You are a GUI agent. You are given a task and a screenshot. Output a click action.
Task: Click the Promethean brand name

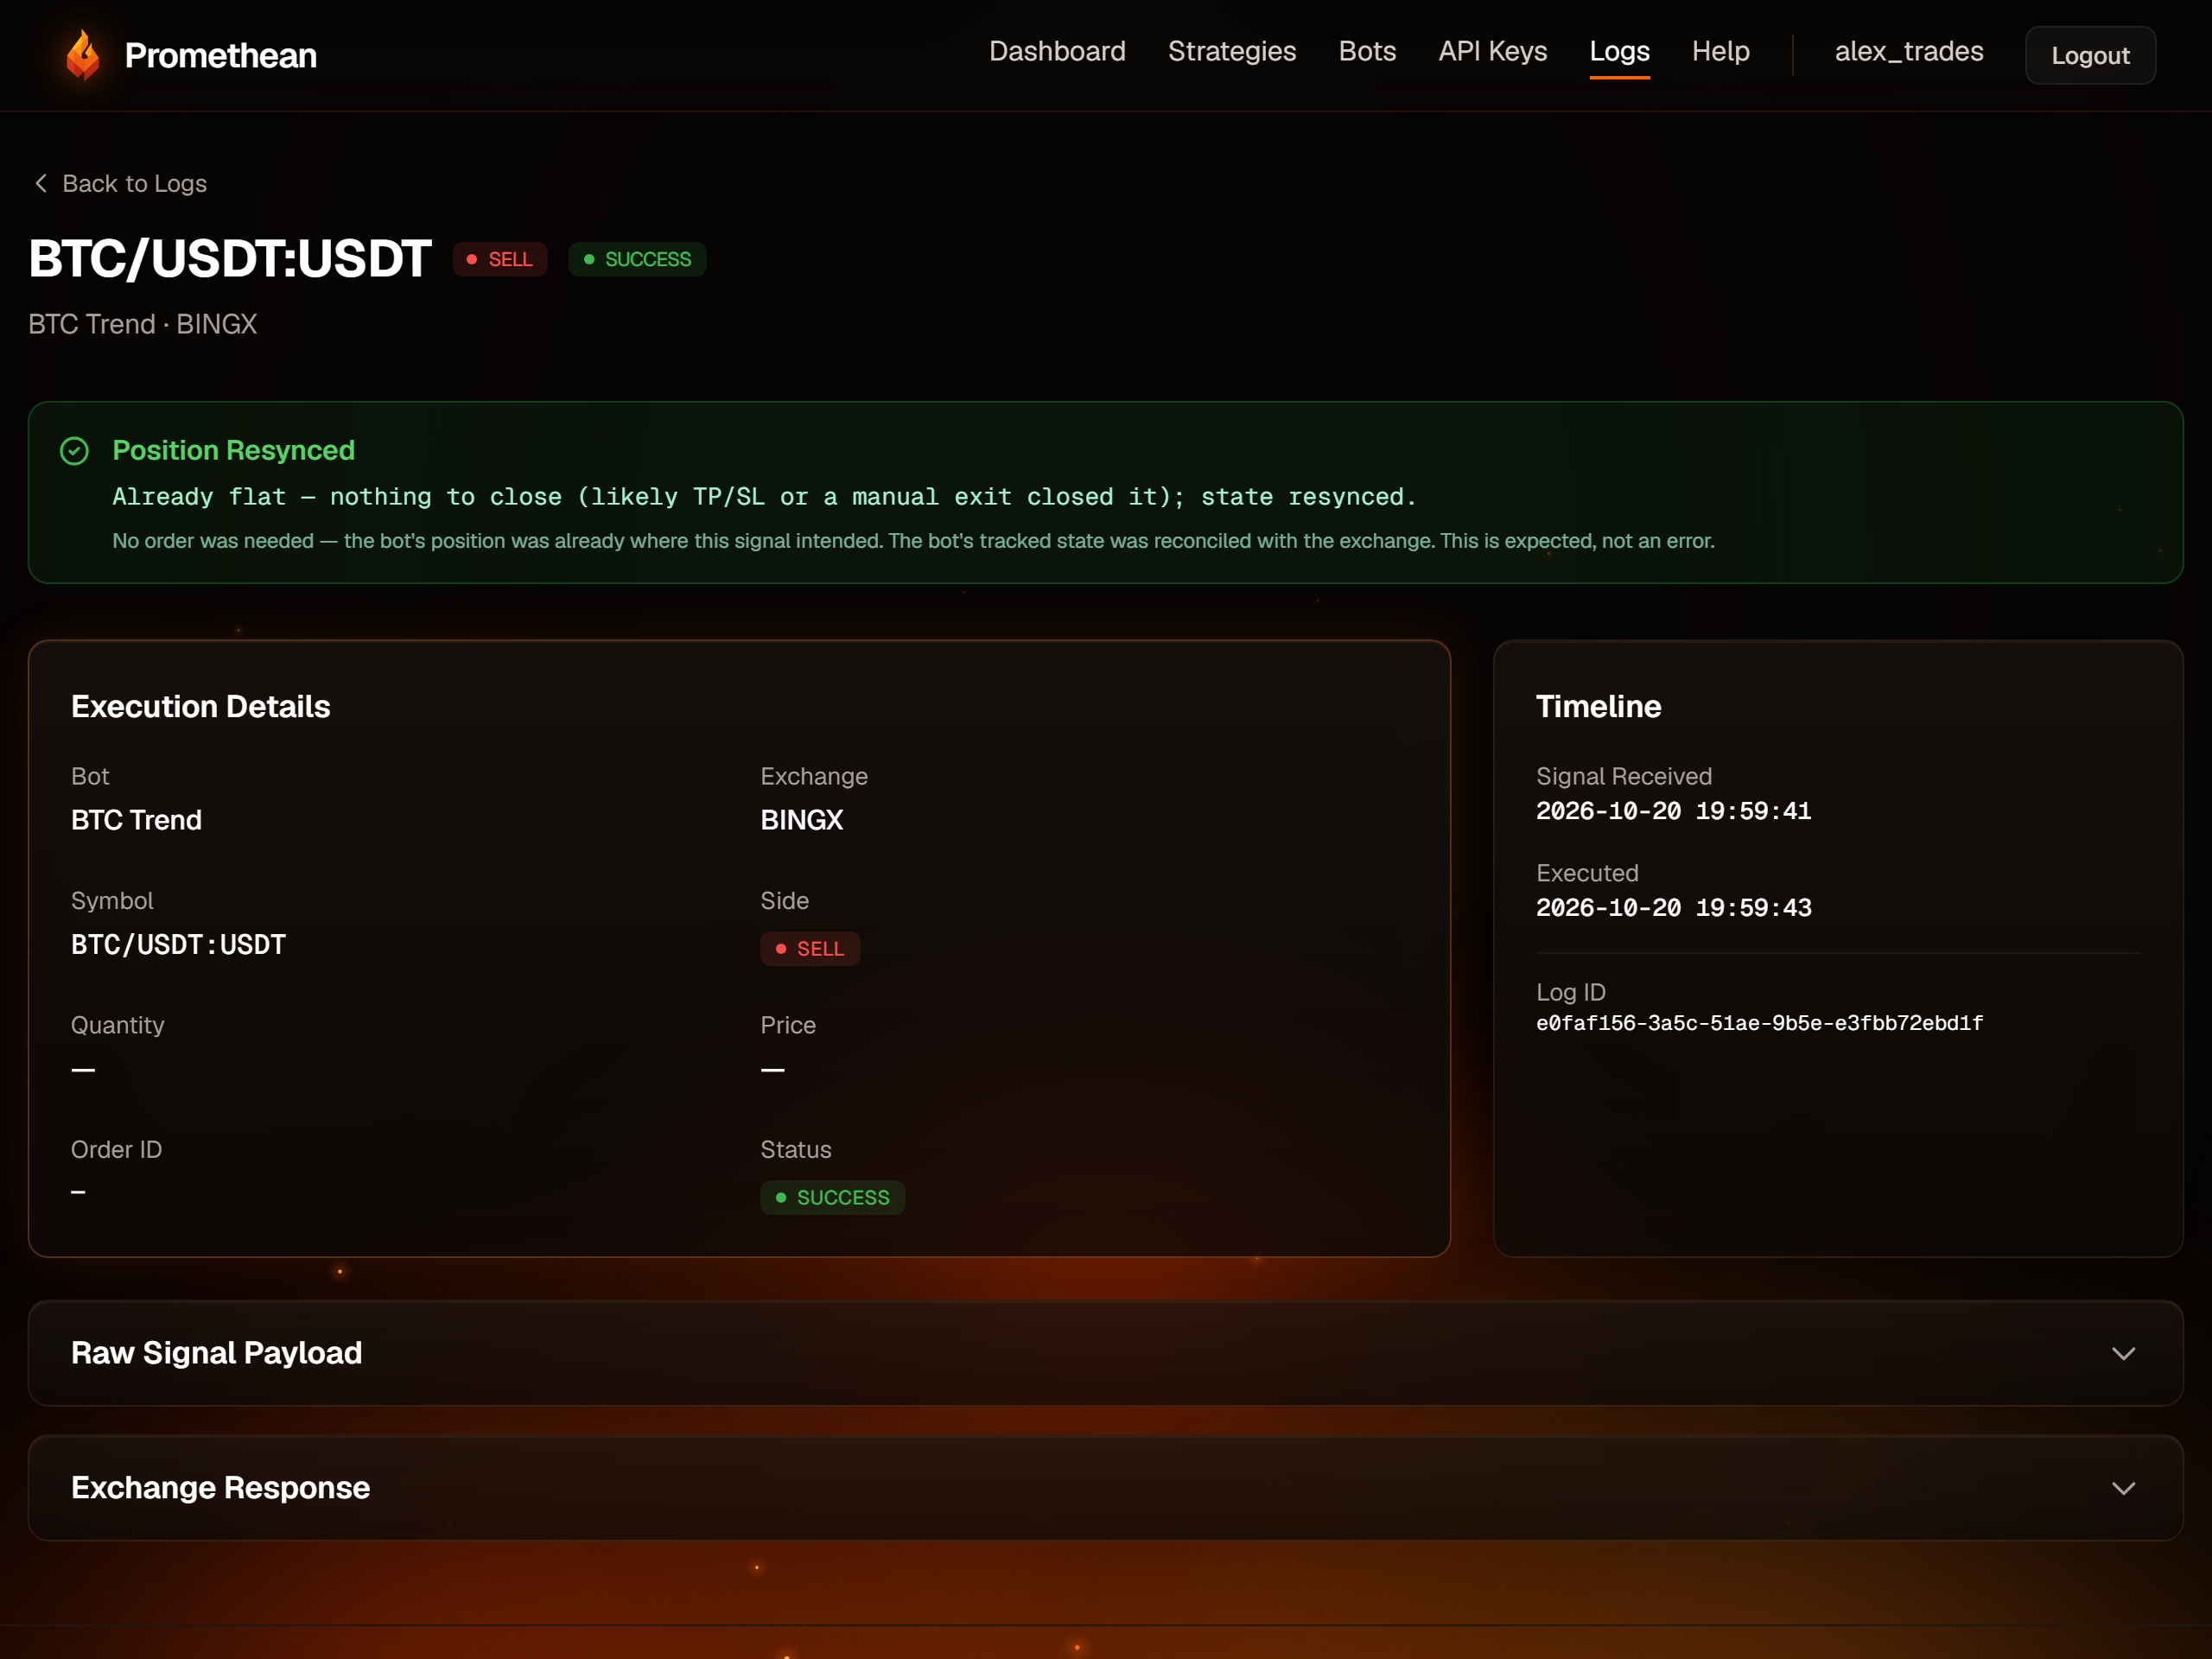[221, 55]
